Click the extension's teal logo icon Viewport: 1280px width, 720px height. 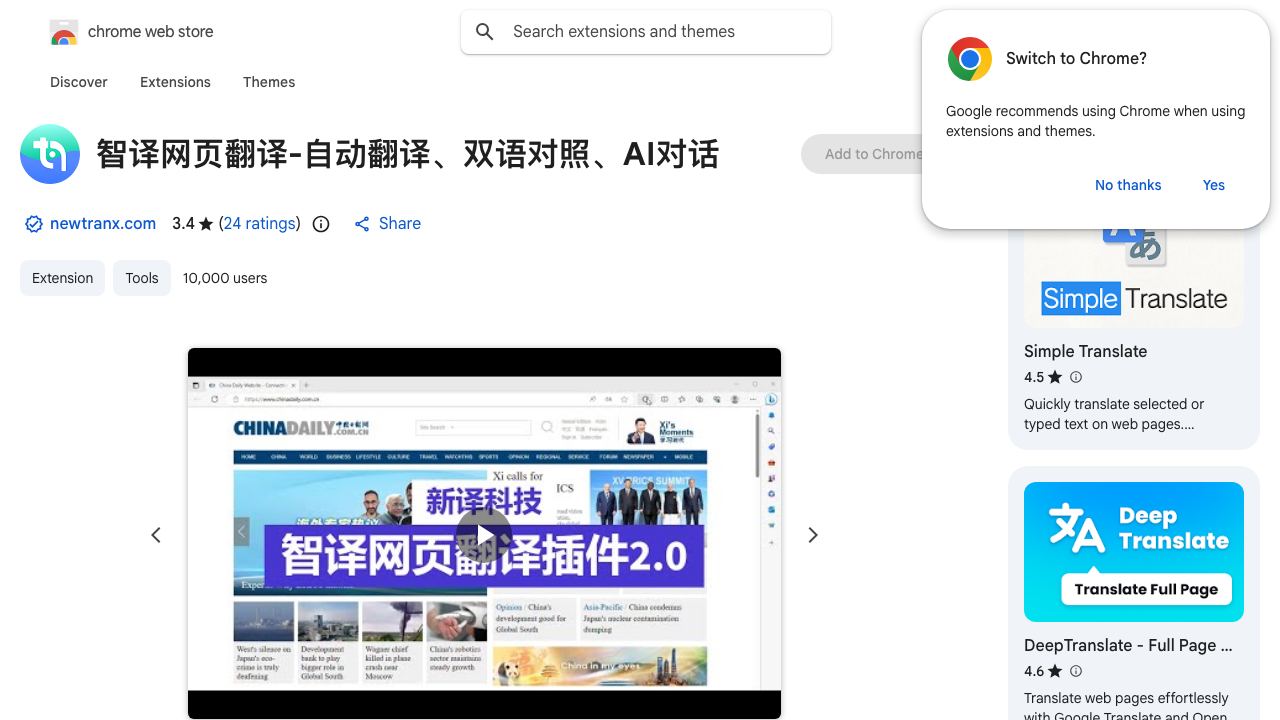click(x=50, y=154)
